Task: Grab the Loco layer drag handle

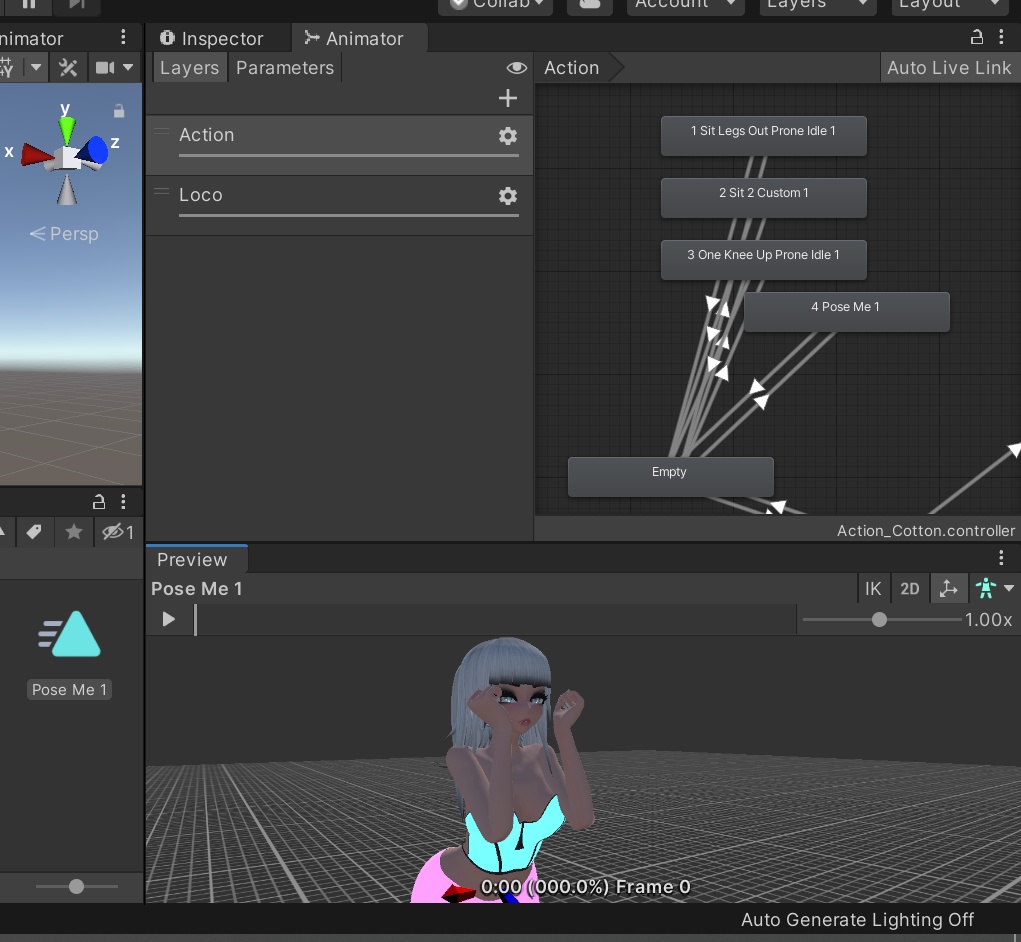Action: click(161, 192)
